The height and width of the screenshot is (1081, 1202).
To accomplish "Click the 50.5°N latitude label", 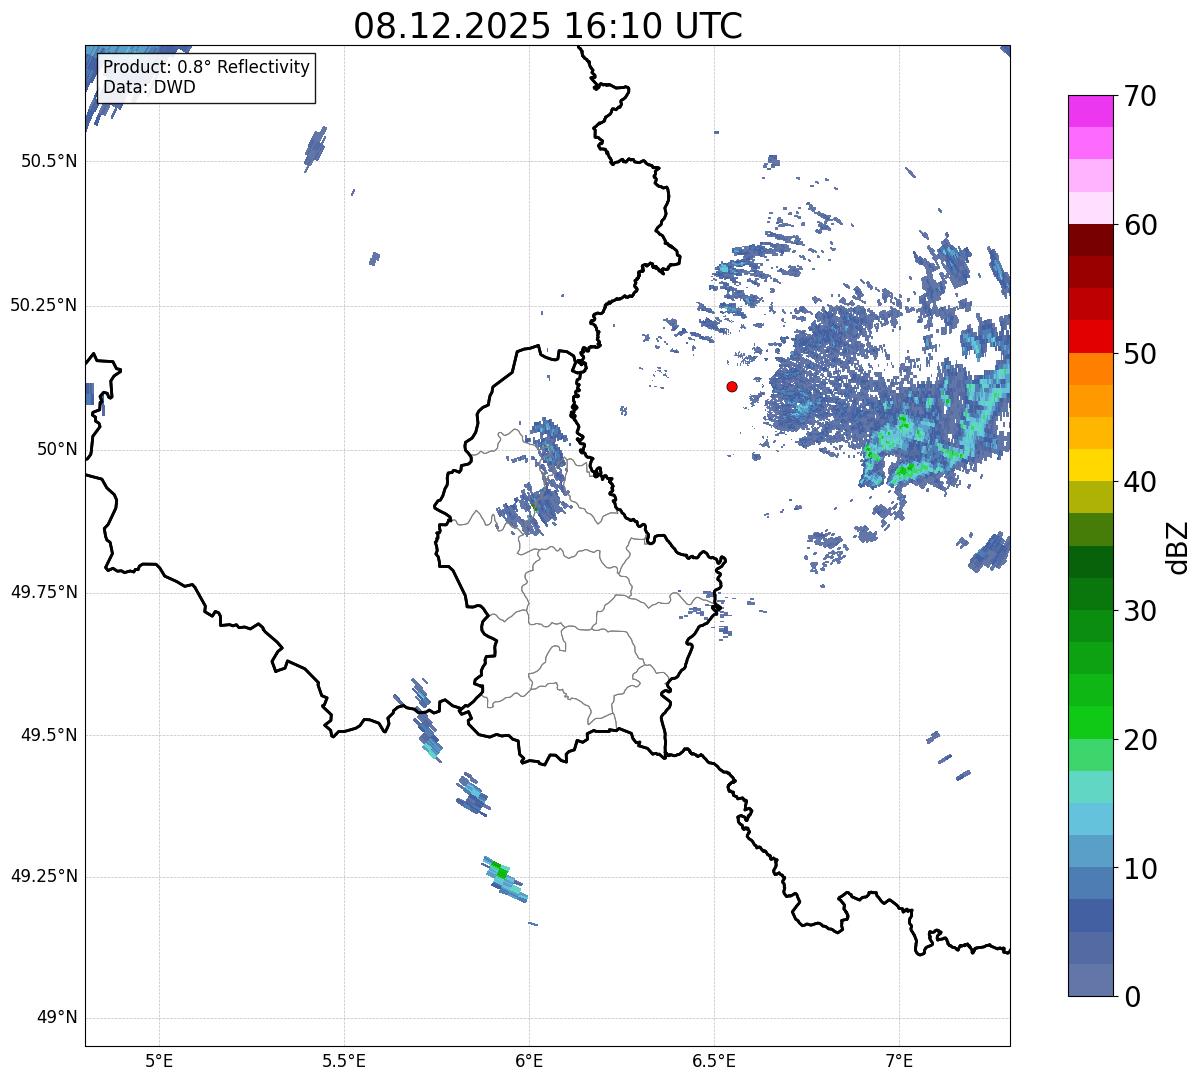I will click(48, 161).
